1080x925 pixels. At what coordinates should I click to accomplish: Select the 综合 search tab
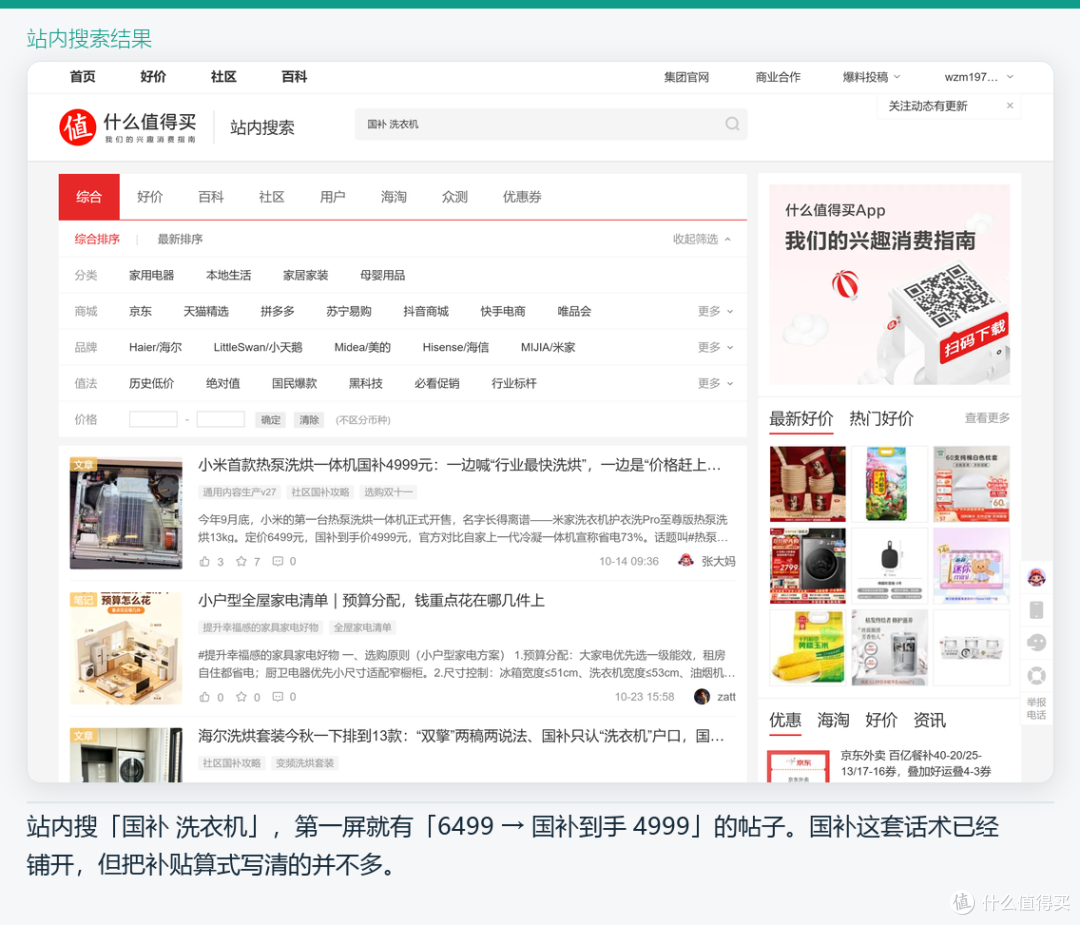[x=89, y=197]
